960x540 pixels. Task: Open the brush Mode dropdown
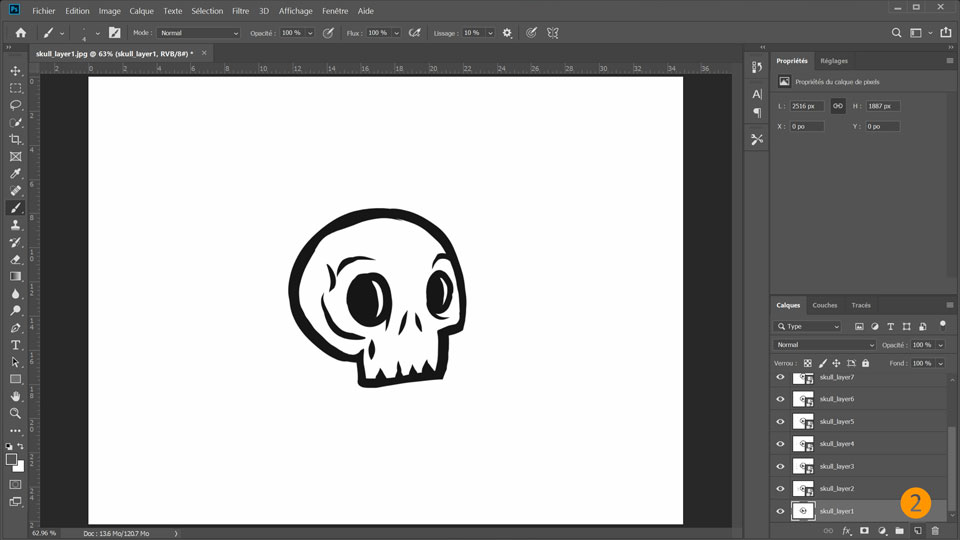tap(198, 33)
